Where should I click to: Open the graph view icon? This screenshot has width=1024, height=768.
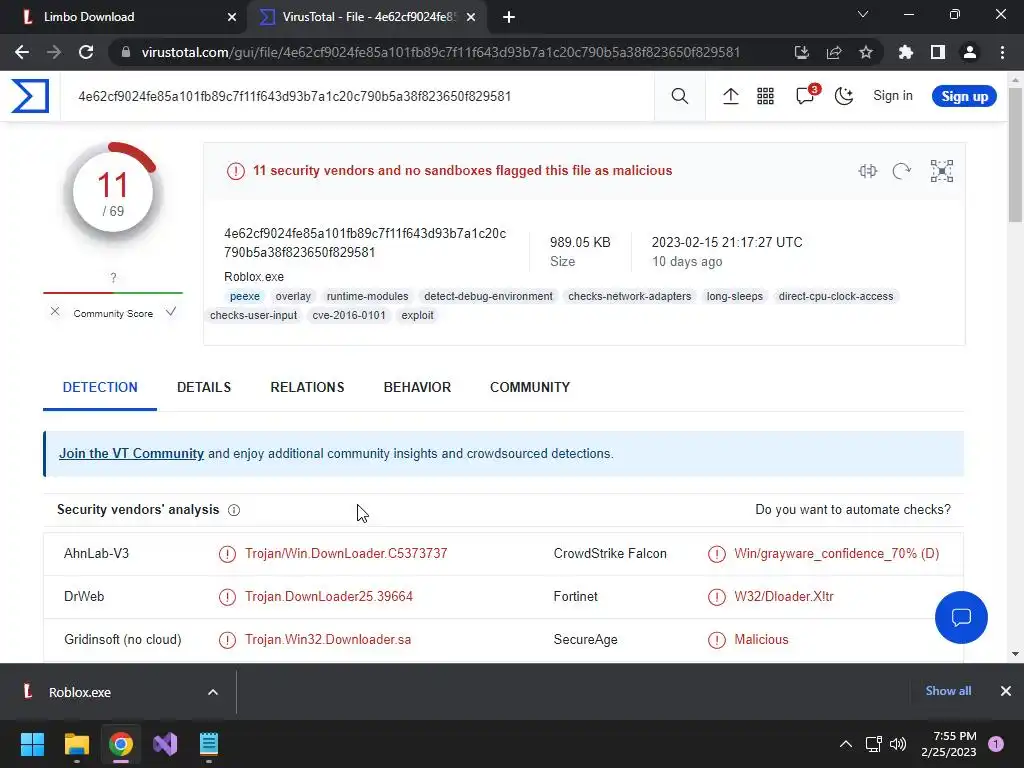pyautogui.click(x=942, y=171)
